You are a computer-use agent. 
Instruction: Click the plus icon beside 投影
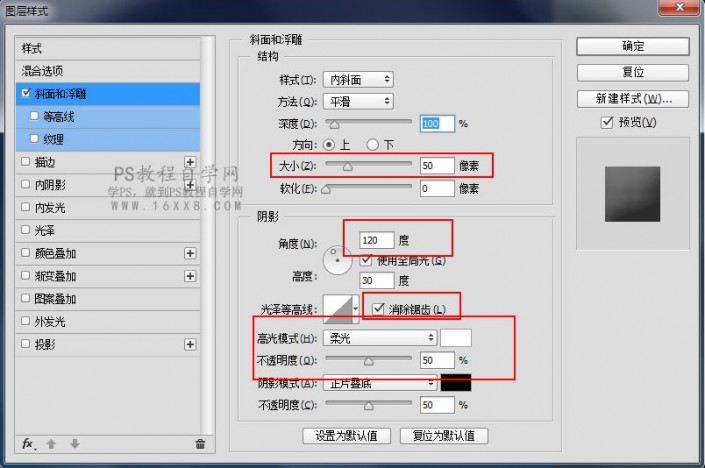pos(190,344)
